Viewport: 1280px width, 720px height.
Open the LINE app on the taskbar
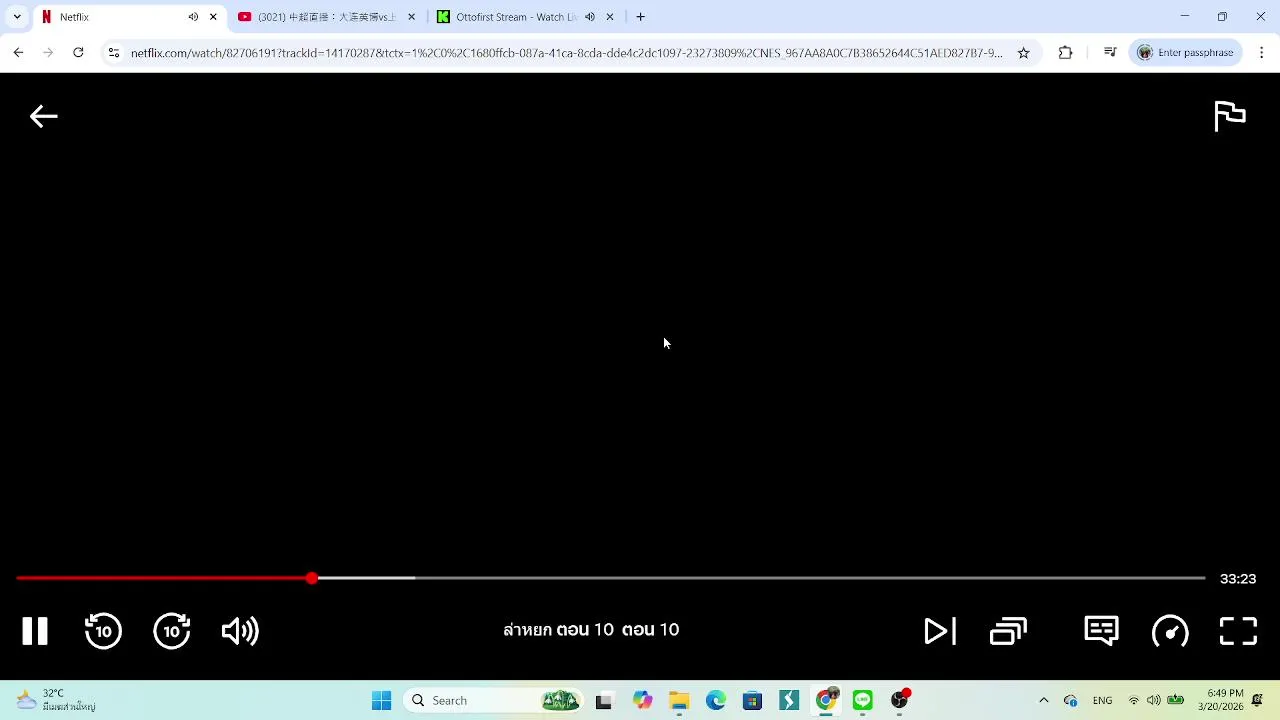pyautogui.click(x=863, y=701)
